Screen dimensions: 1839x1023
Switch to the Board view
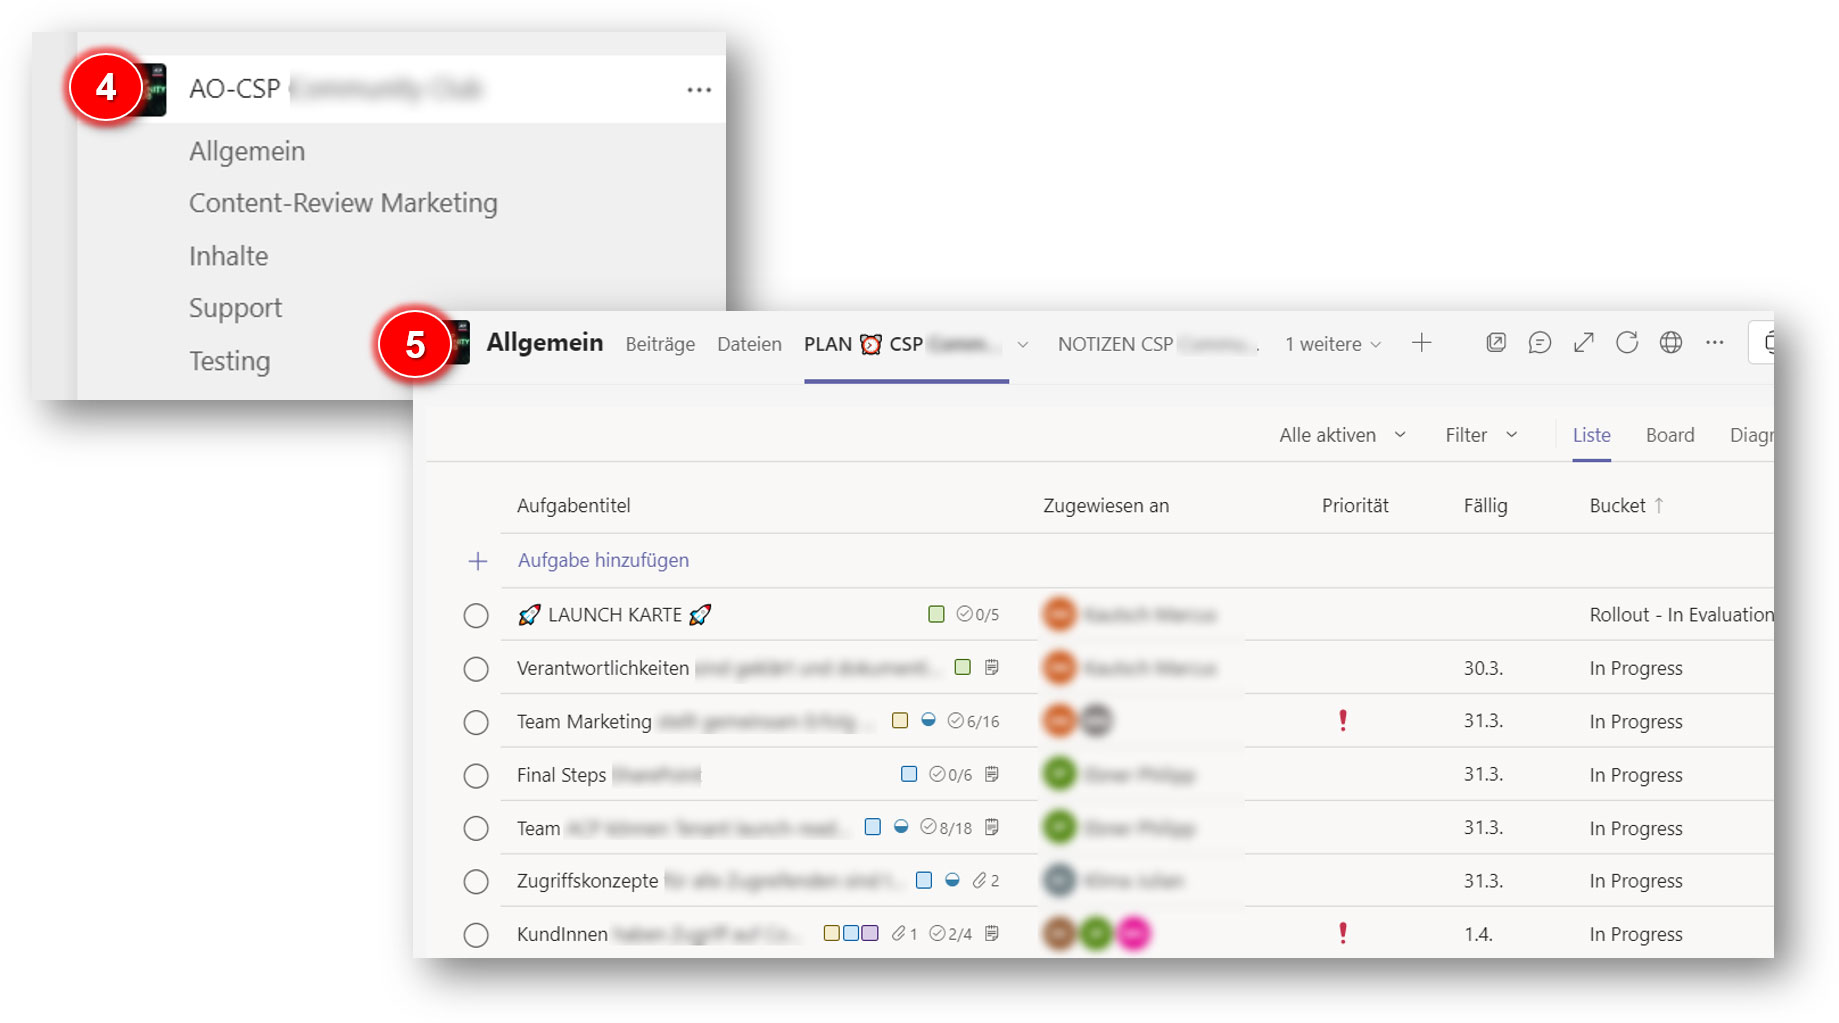[1670, 435]
